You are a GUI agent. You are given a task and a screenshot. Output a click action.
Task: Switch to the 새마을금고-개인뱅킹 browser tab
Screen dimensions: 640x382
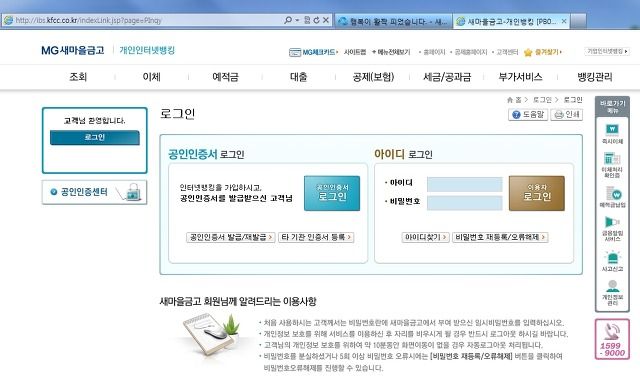506,21
